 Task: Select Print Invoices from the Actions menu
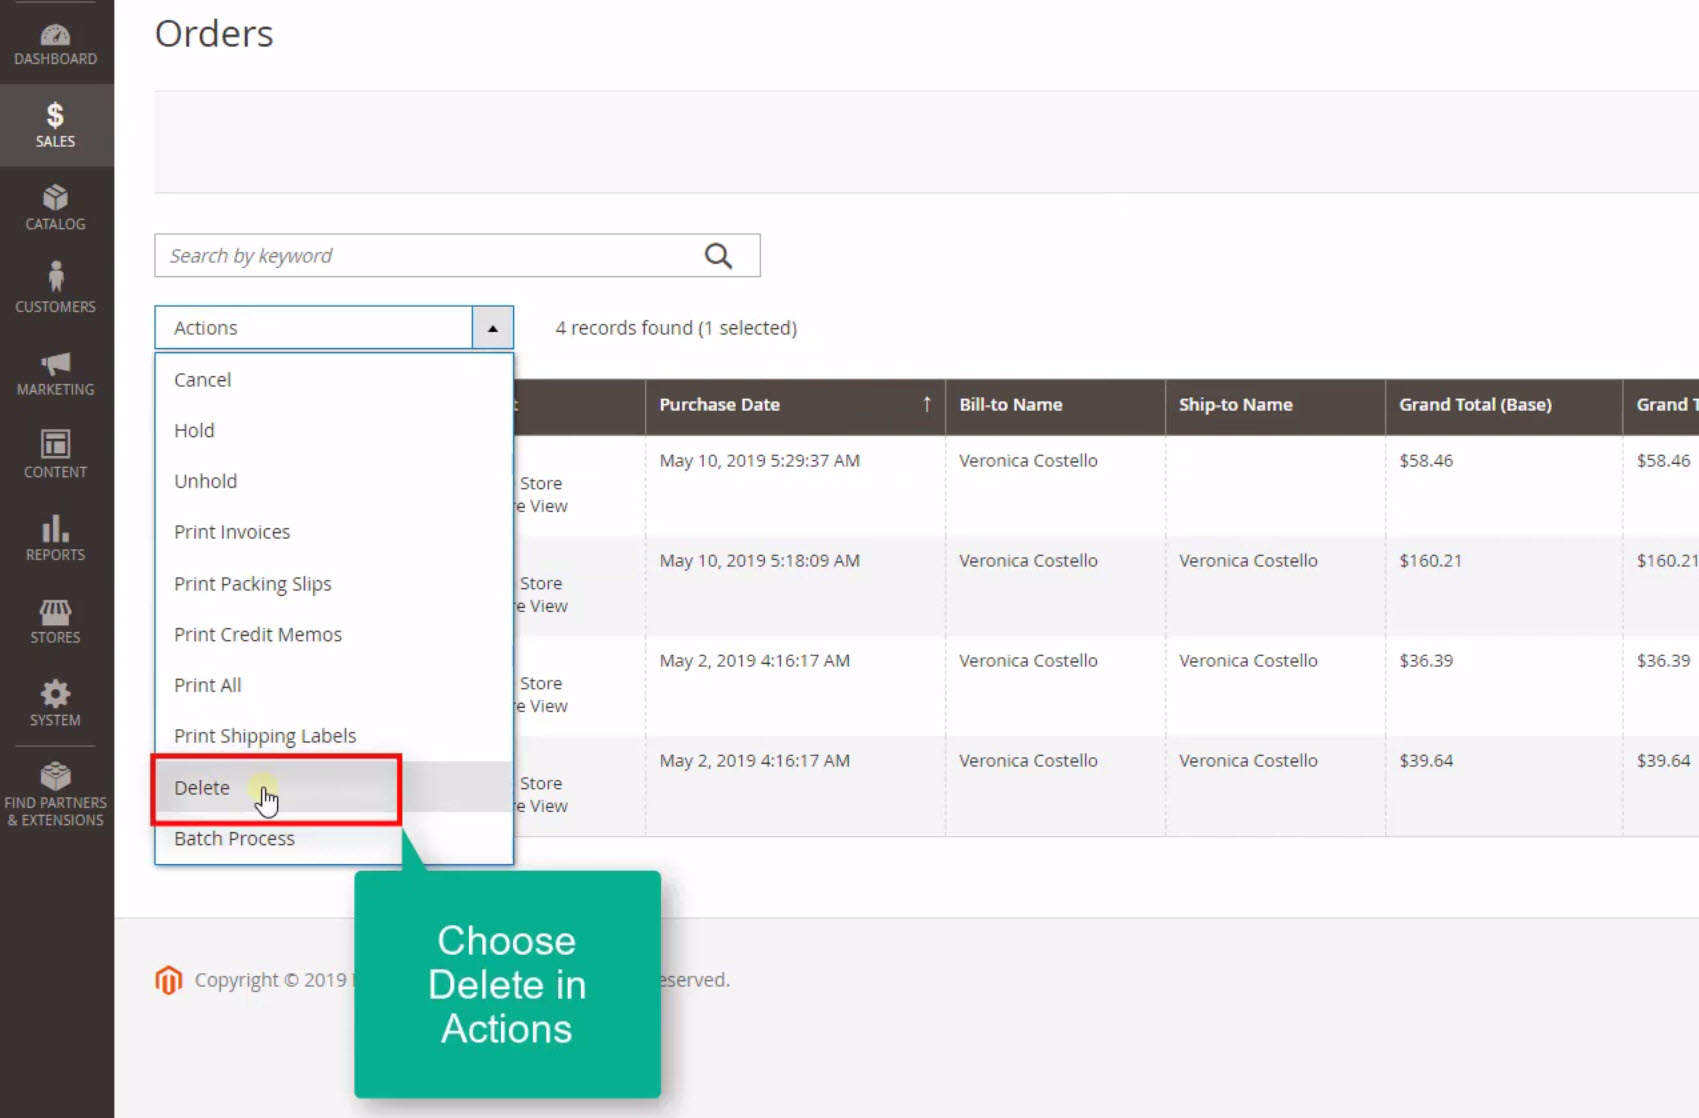[x=231, y=531]
